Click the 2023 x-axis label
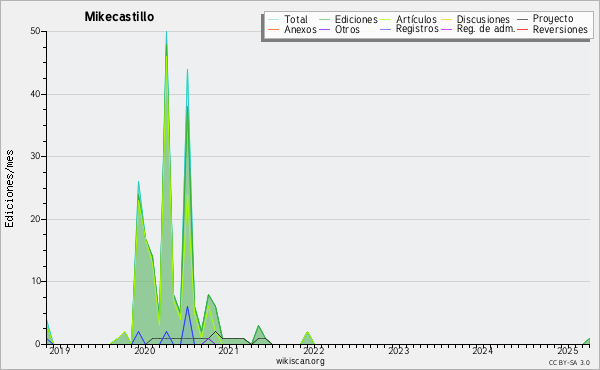600x370 pixels. pos(399,350)
